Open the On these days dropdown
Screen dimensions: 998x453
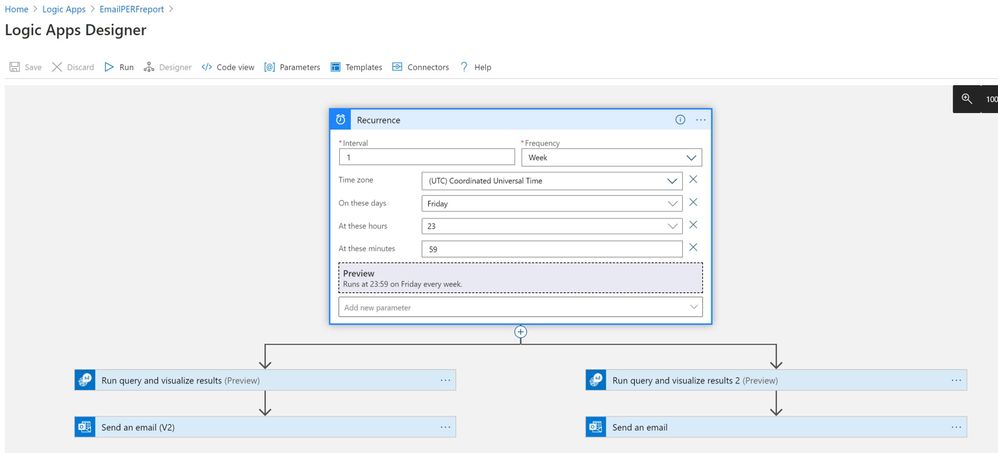pos(552,204)
